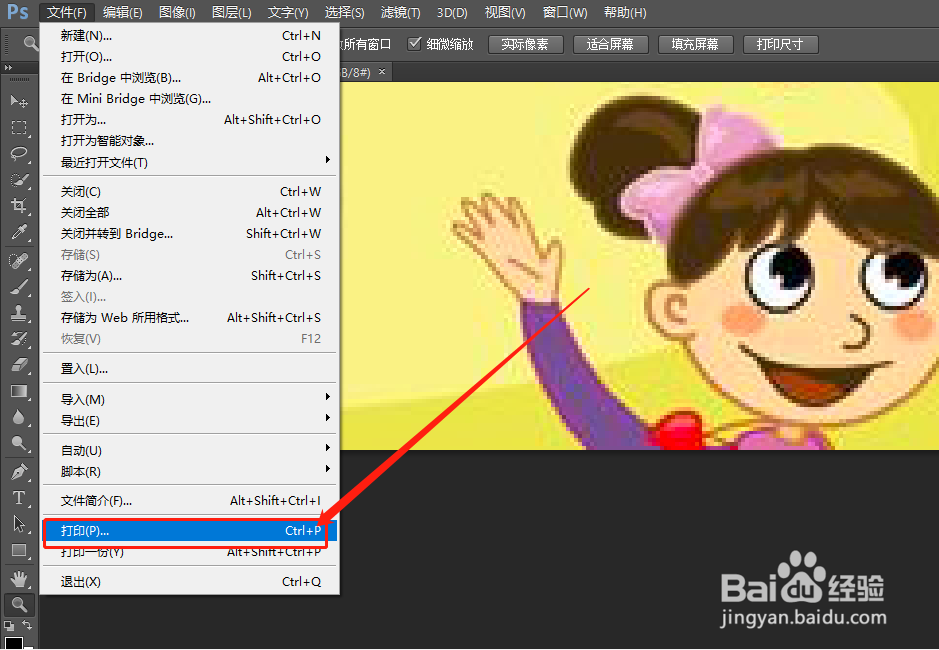Image resolution: width=939 pixels, height=650 pixels.
Task: Select the Horizontal Type tool
Action: coord(19,498)
